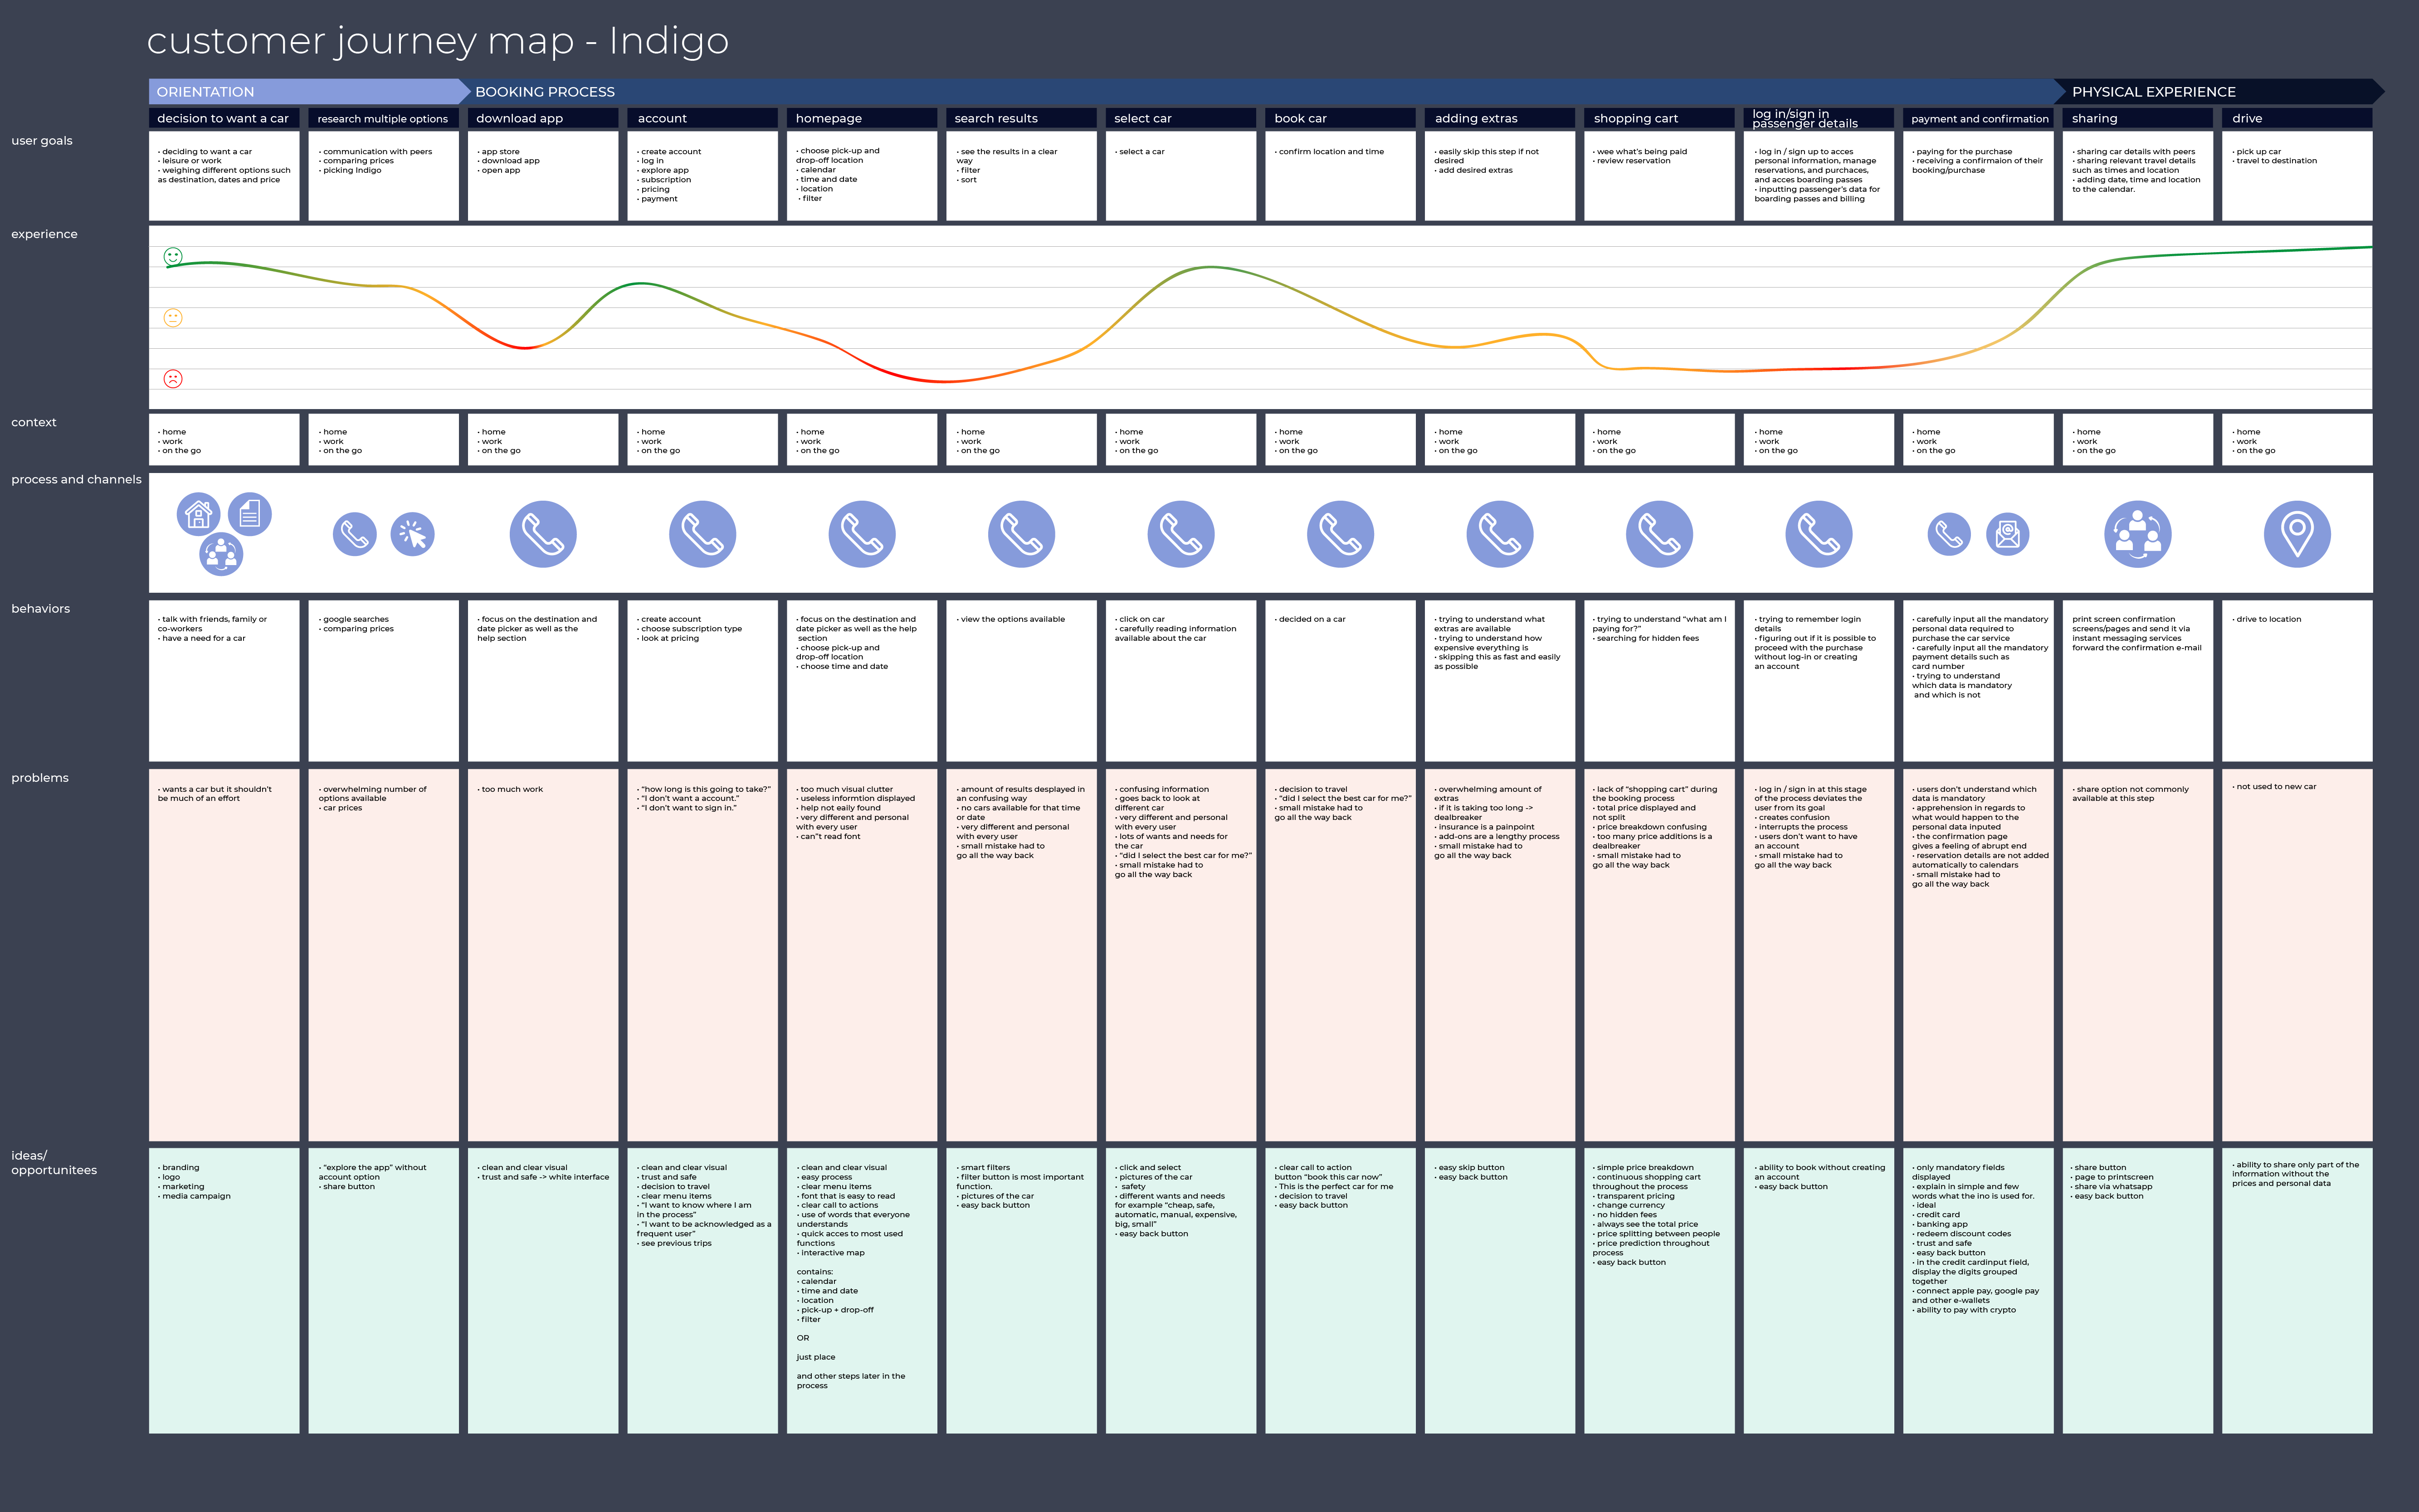Click the people group icon under sharing
This screenshot has height=1512, width=2419.
pos(2137,534)
